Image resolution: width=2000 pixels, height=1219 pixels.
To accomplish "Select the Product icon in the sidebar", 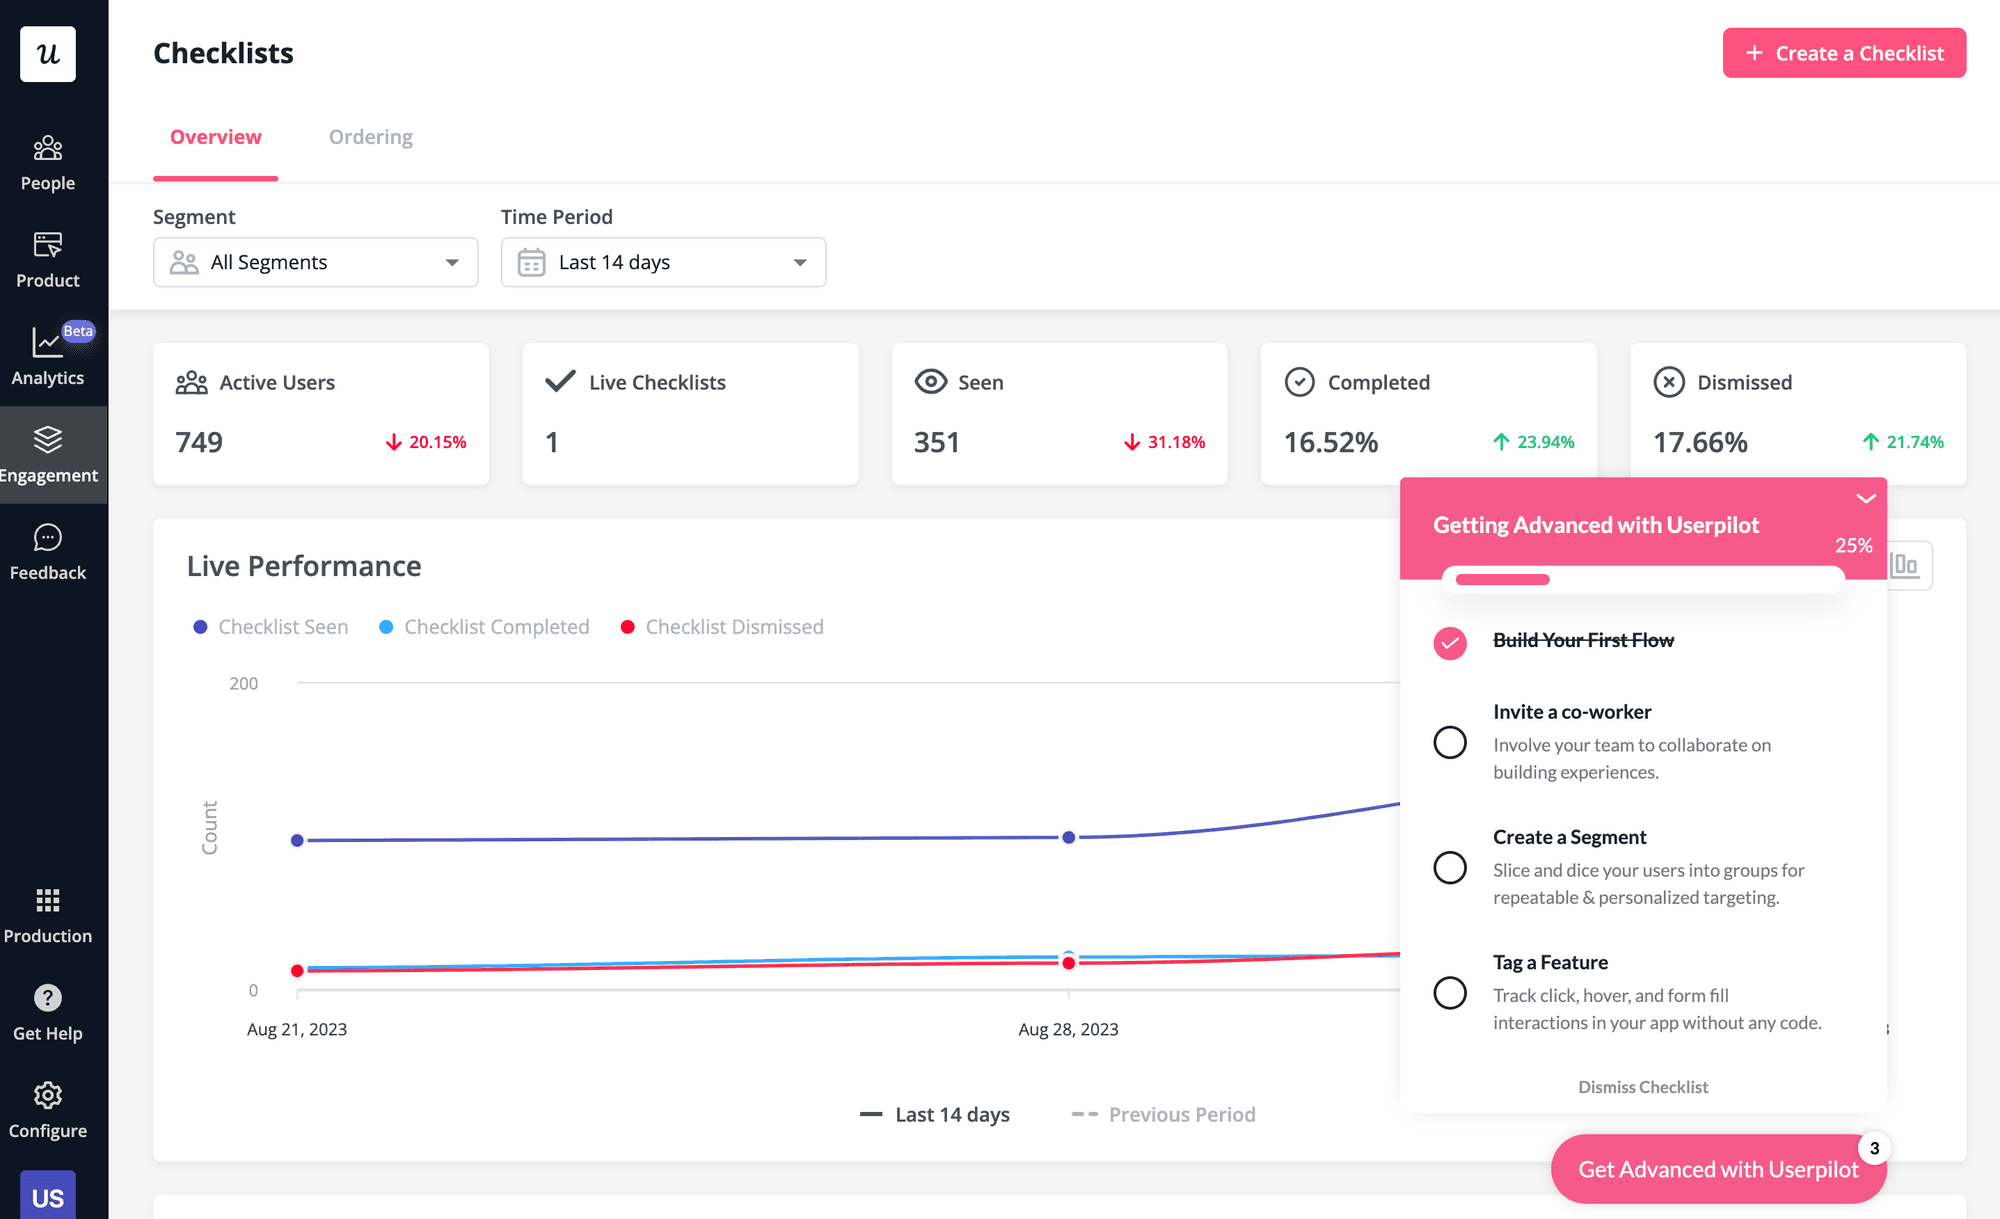I will [47, 258].
